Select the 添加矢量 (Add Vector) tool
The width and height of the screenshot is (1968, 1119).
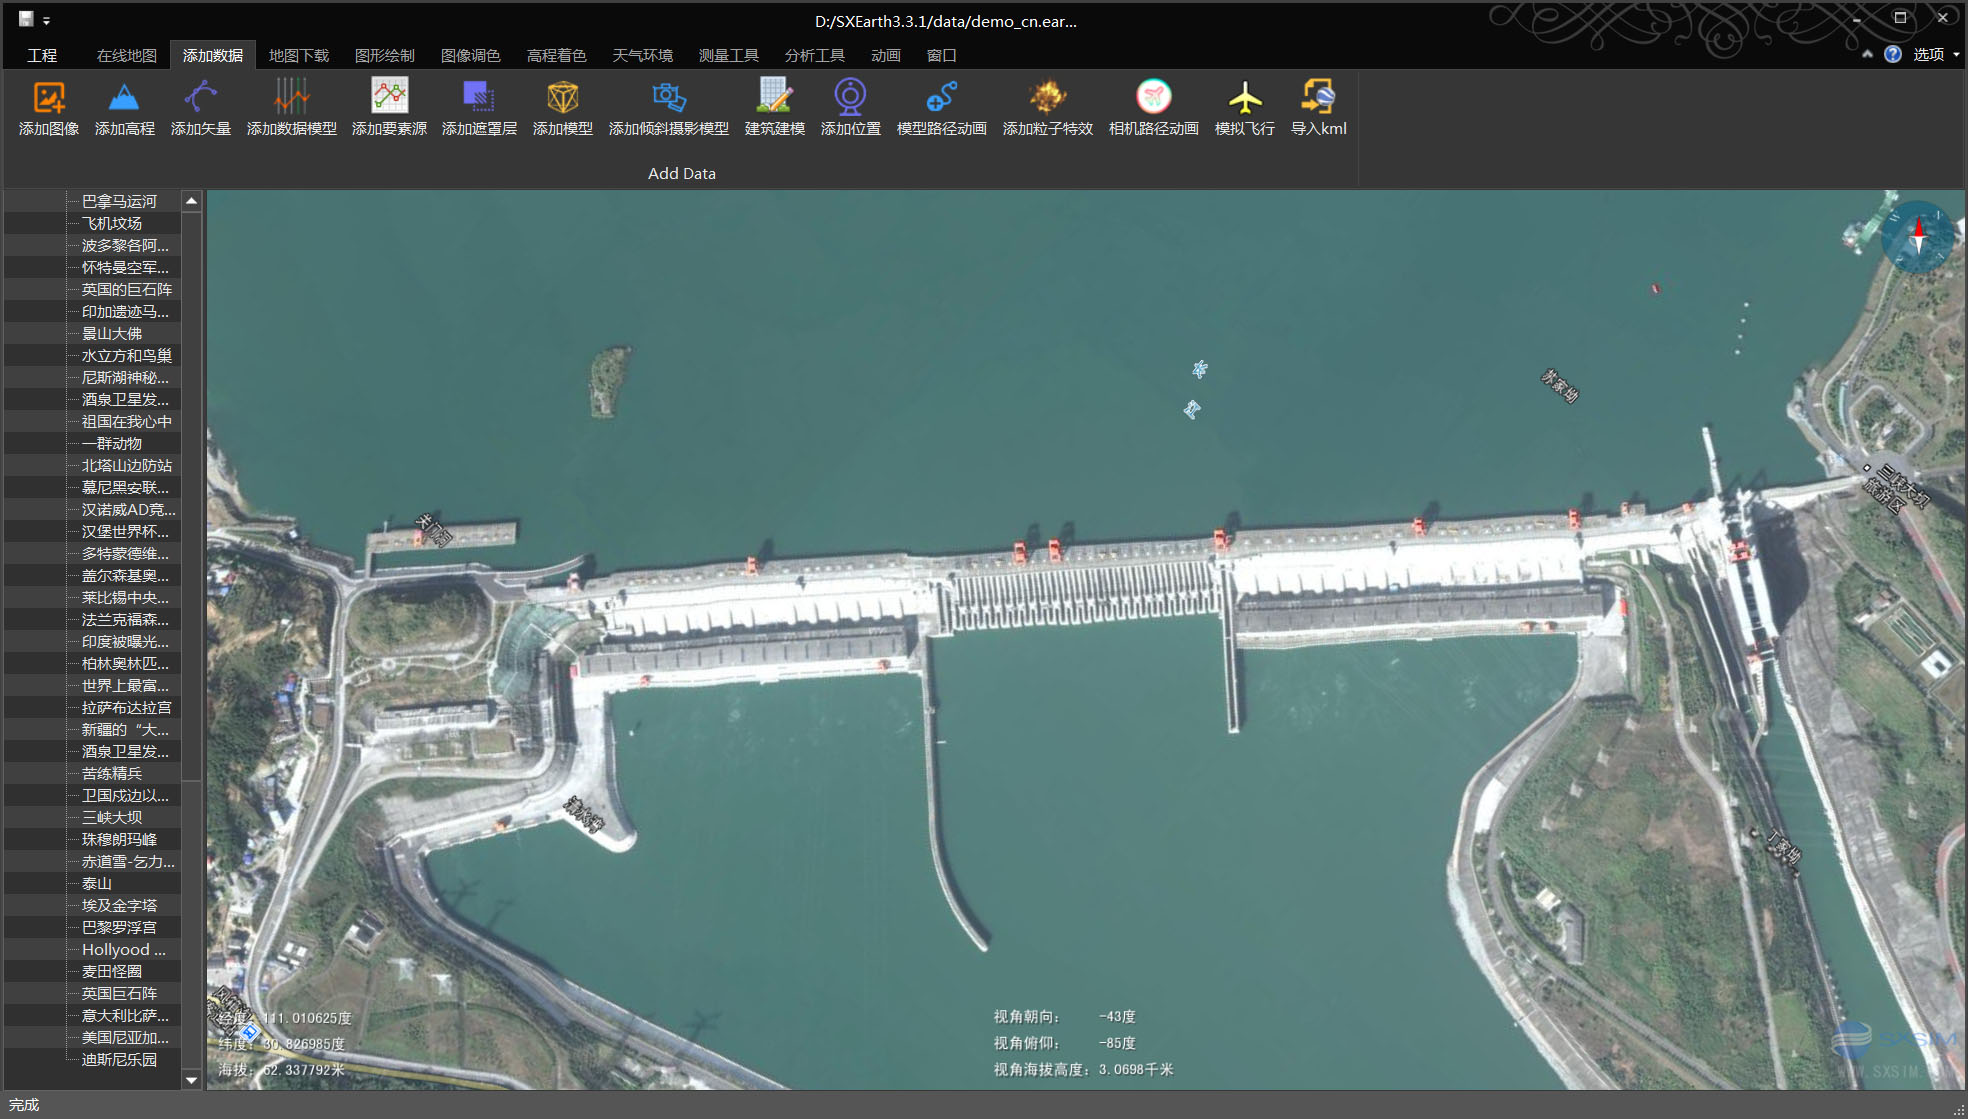[200, 108]
